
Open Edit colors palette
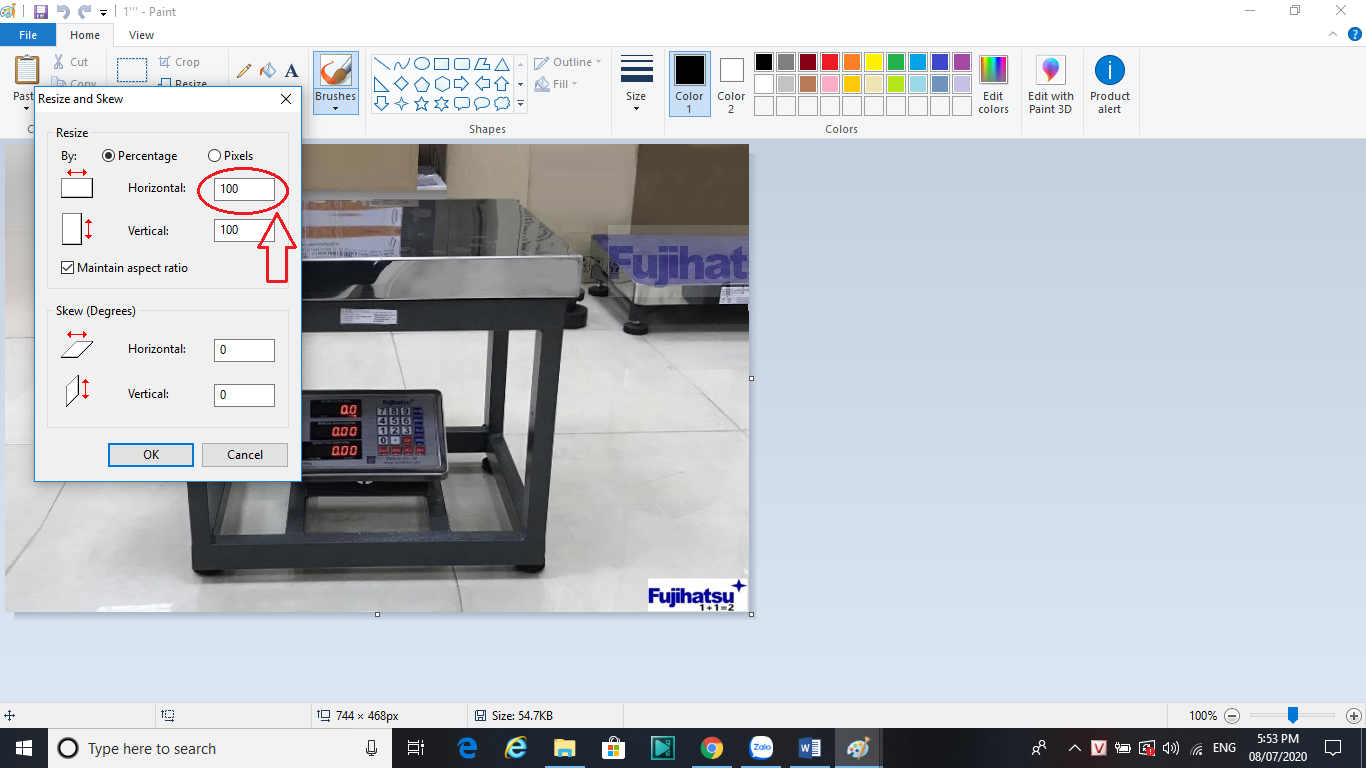(x=993, y=84)
